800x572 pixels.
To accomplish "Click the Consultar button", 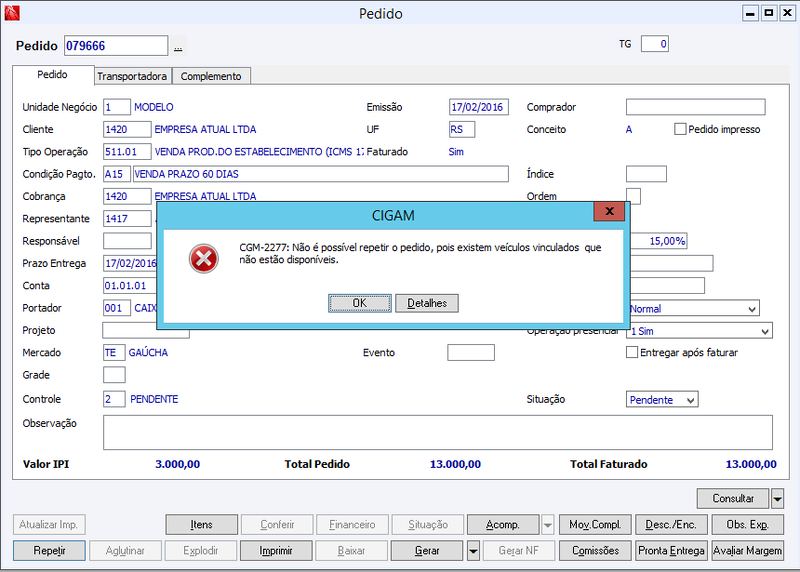I will 733,499.
